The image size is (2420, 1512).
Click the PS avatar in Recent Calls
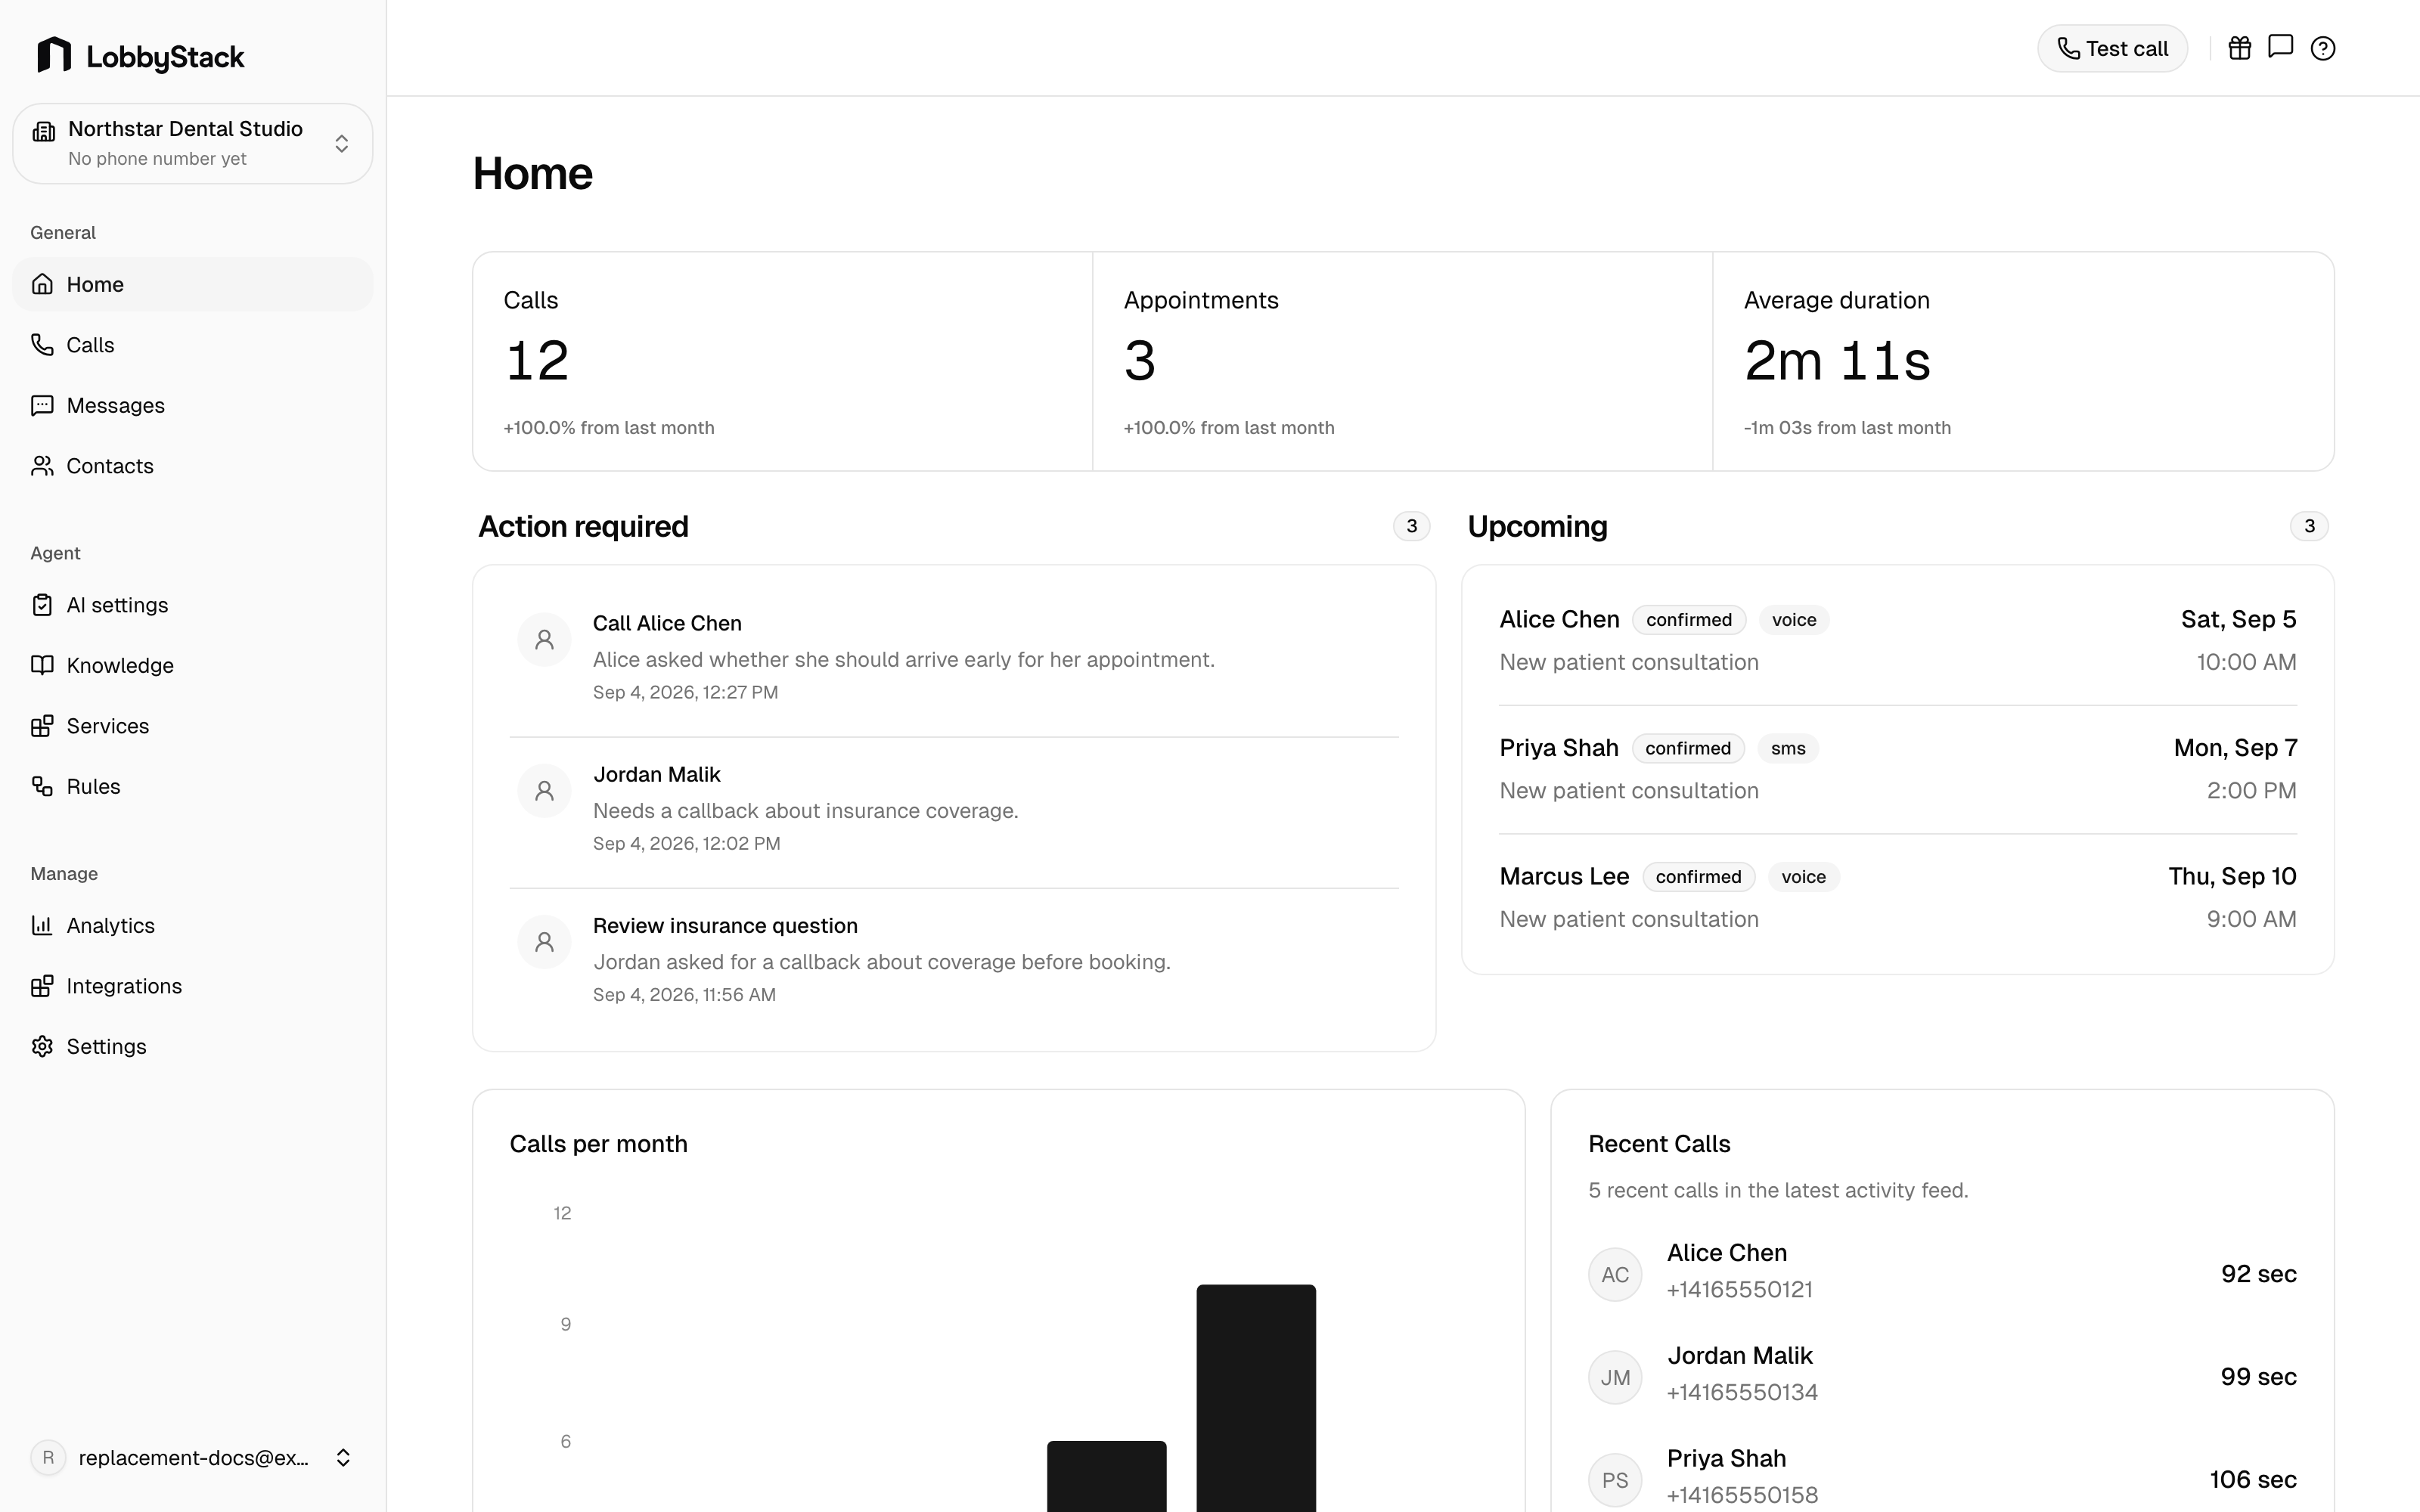(x=1615, y=1480)
